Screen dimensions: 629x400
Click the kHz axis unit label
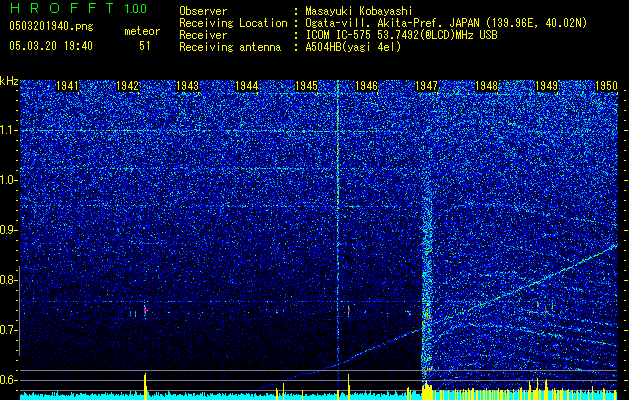(9, 81)
